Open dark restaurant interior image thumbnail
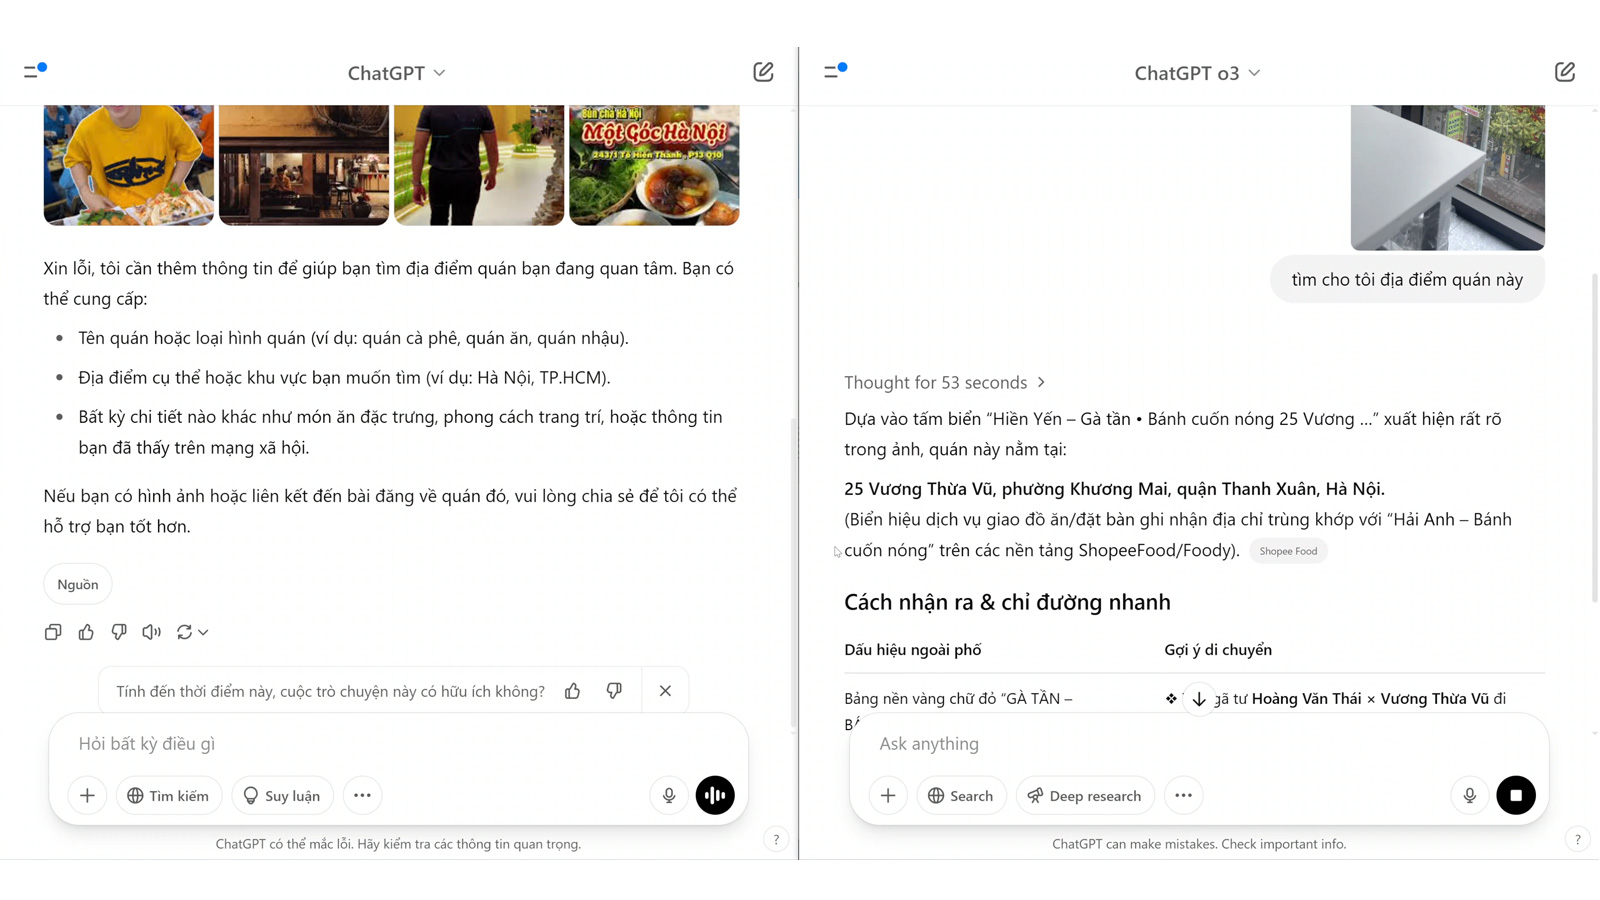 click(x=304, y=165)
